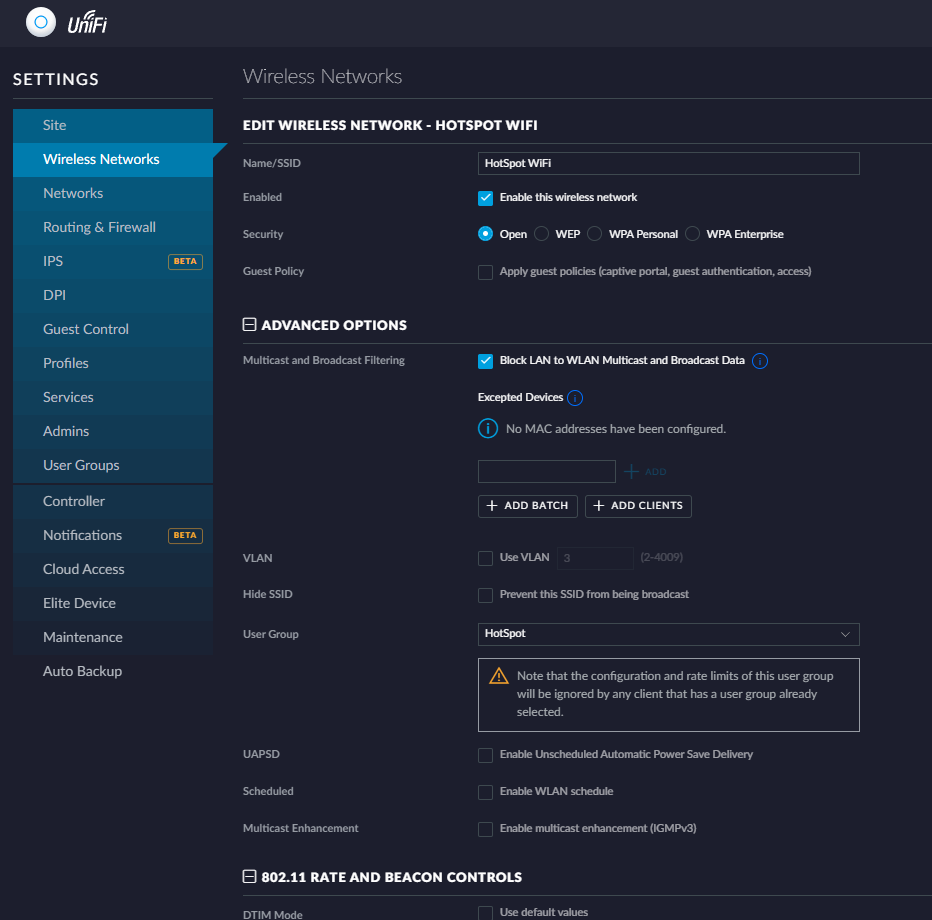This screenshot has height=920, width=932.
Task: Click the ADD CLIENTS button
Action: tap(638, 506)
